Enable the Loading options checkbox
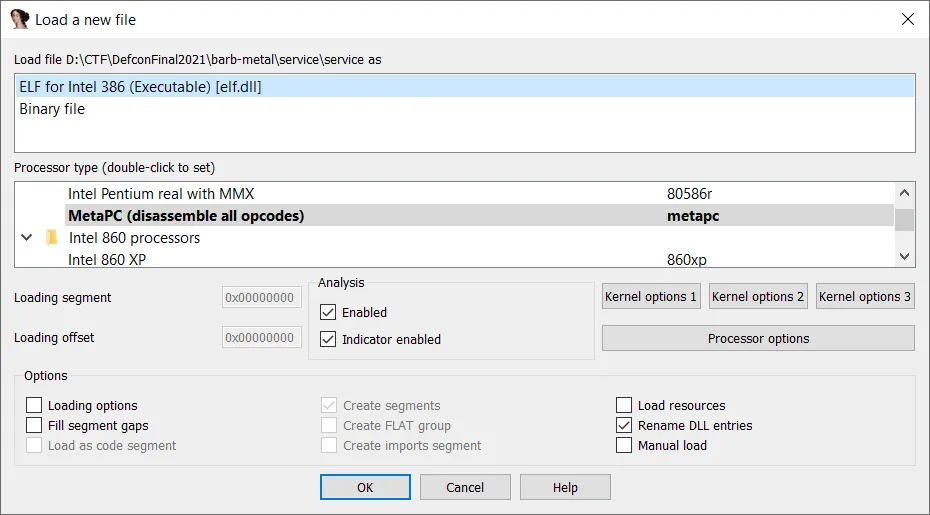The image size is (930, 515). (35, 406)
